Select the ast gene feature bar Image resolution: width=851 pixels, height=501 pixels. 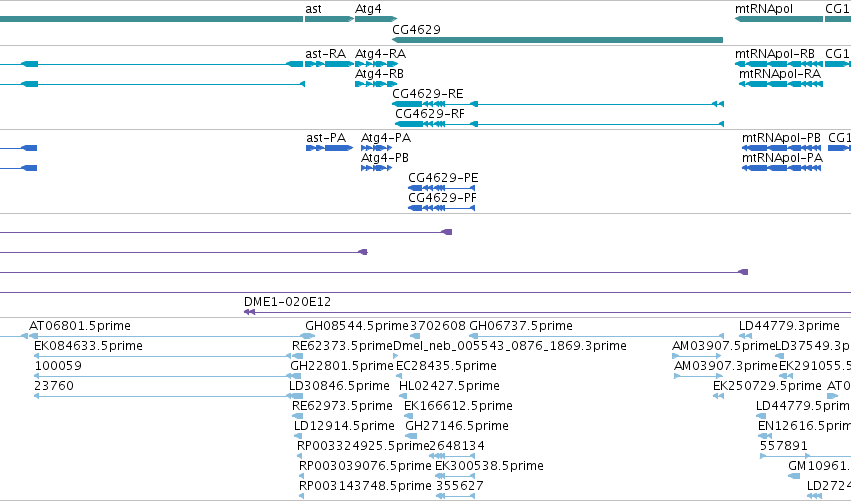(x=329, y=19)
